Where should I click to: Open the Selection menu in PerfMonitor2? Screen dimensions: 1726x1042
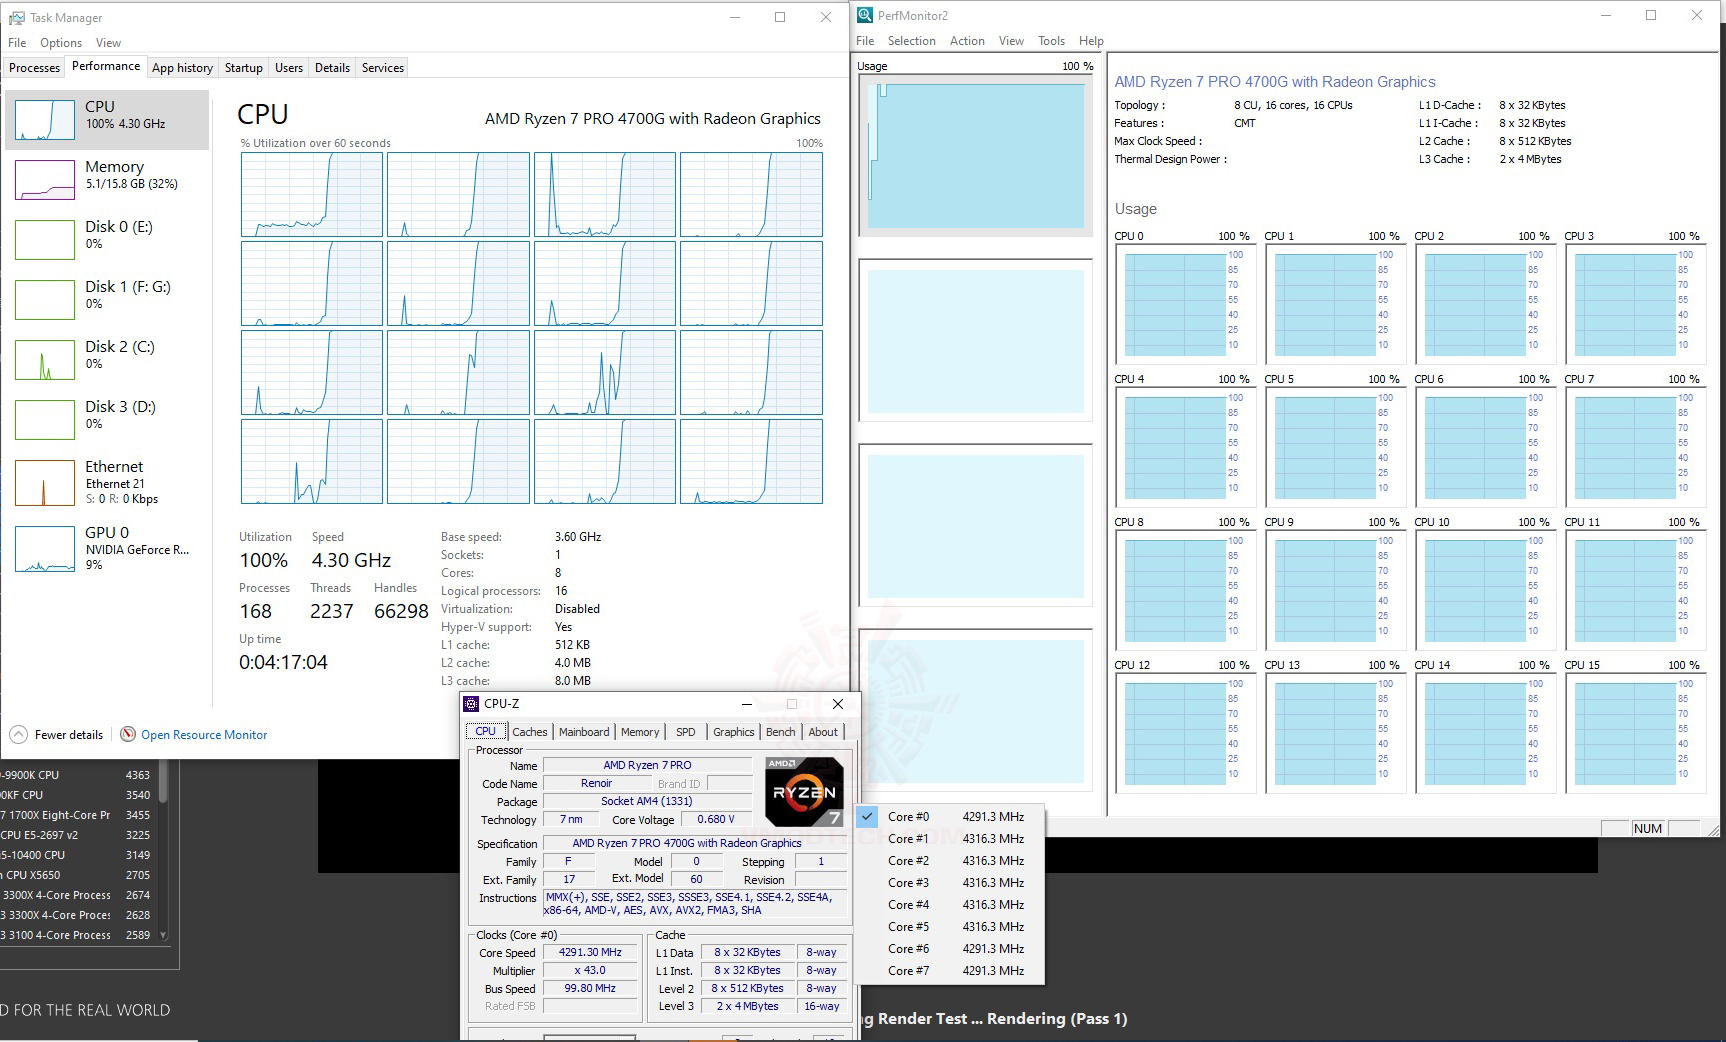tap(911, 41)
